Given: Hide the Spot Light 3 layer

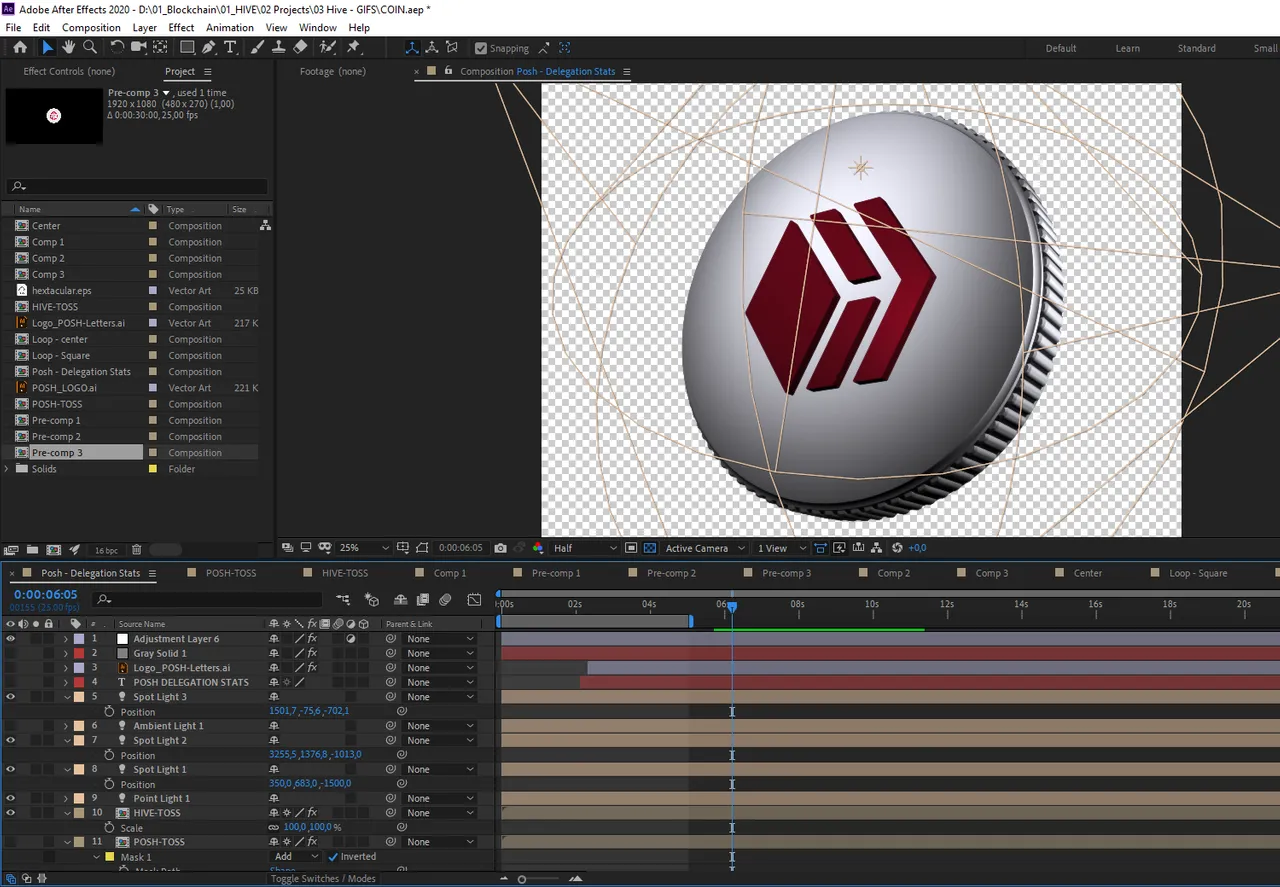Looking at the screenshot, I should click(x=11, y=697).
